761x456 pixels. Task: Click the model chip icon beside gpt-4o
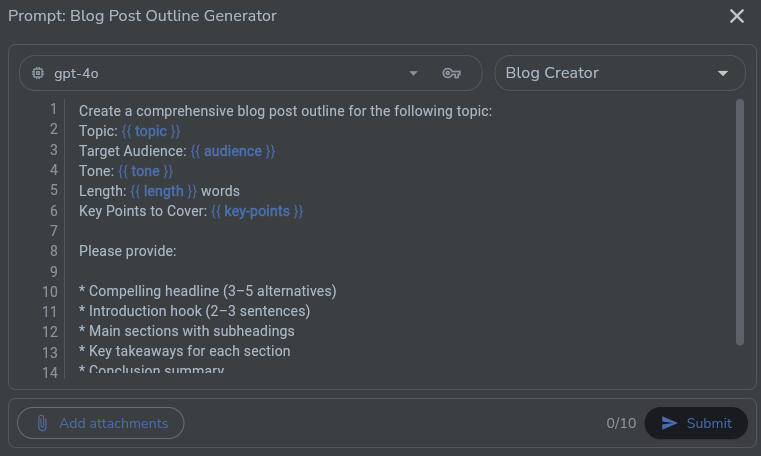tap(38, 73)
